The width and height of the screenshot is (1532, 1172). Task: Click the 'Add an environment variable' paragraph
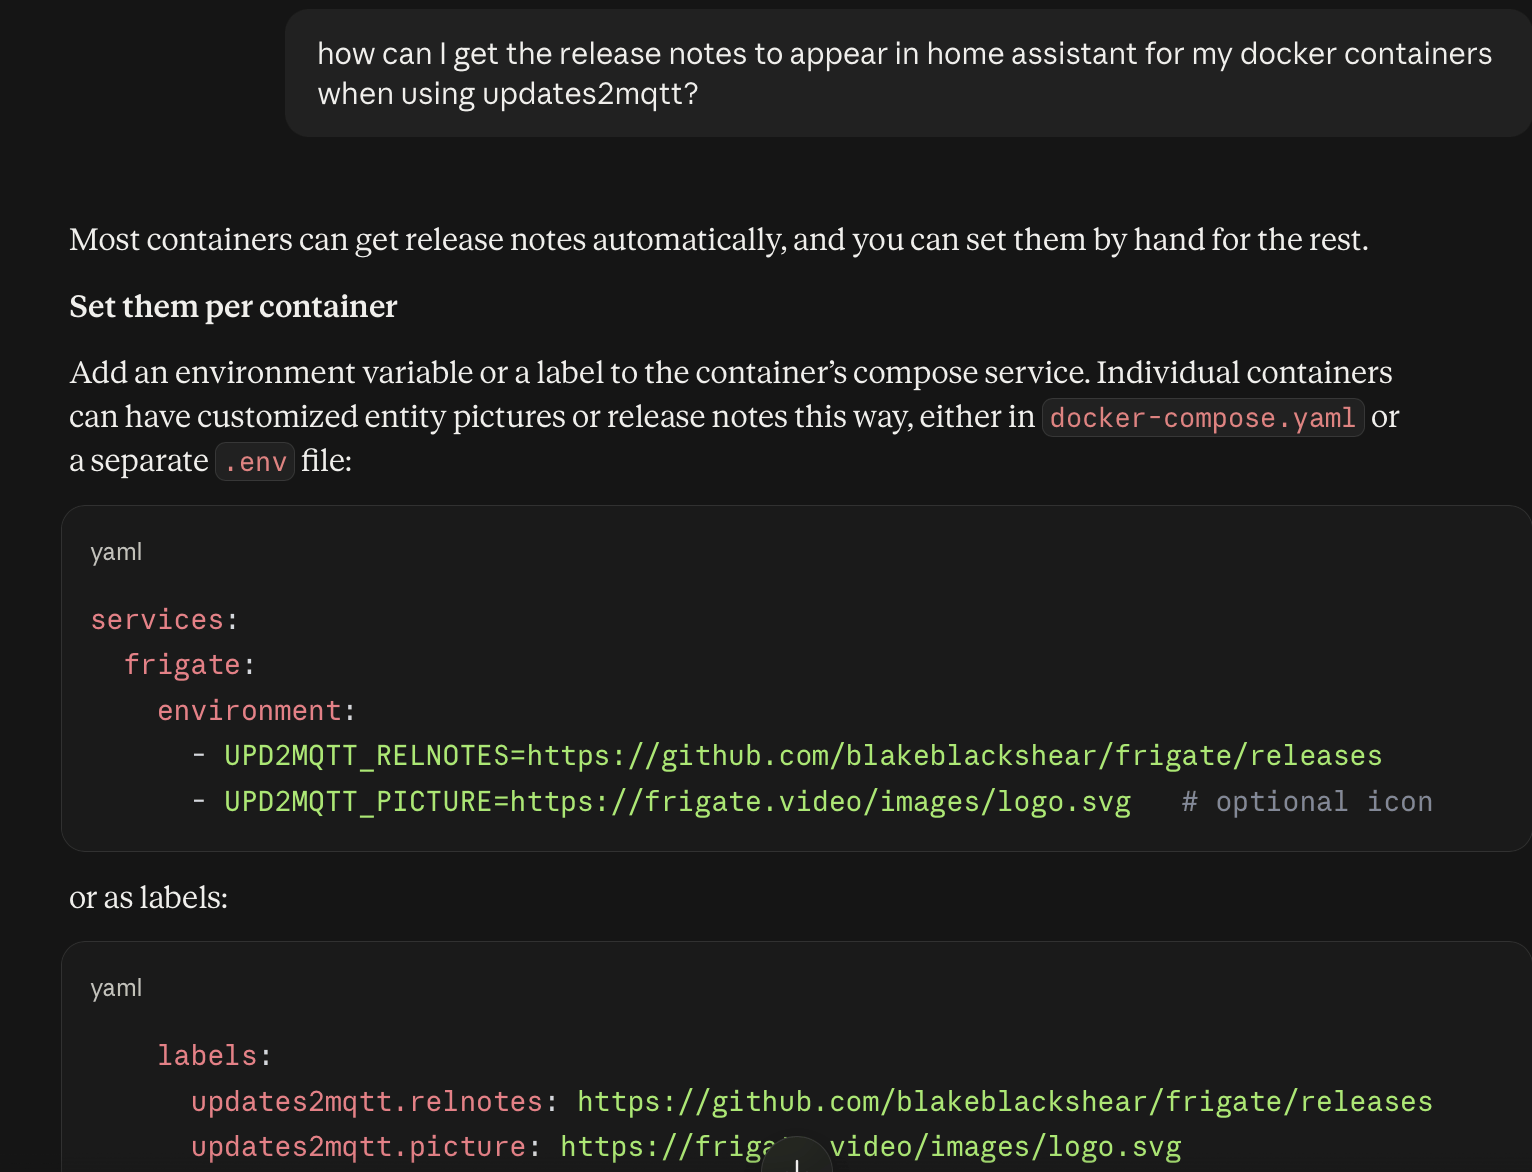tap(734, 416)
